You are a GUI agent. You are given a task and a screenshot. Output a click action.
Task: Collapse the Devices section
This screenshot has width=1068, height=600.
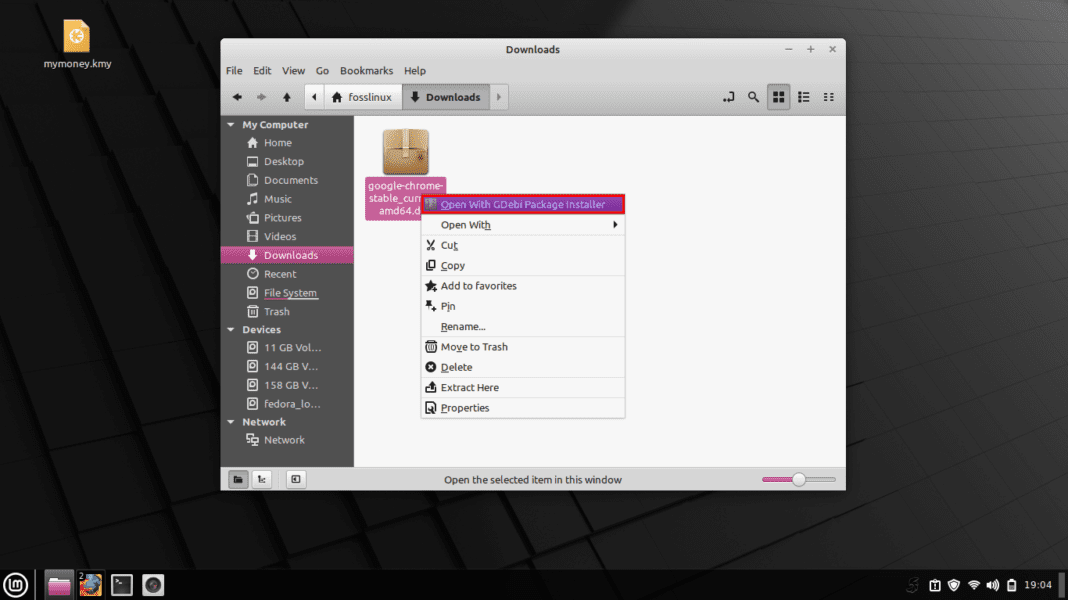point(231,329)
